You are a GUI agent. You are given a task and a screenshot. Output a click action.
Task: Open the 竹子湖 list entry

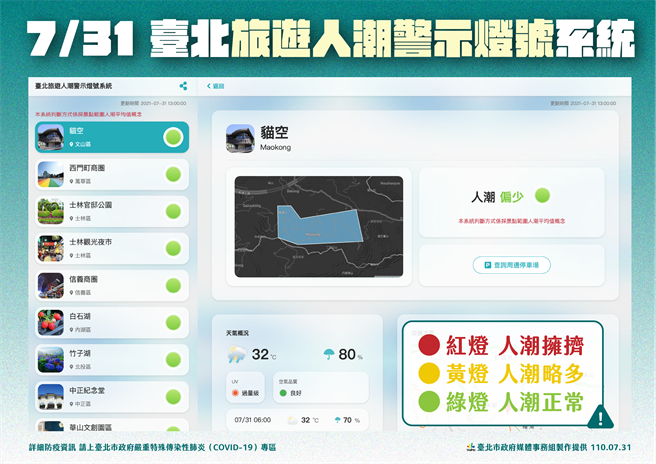[x=112, y=359]
